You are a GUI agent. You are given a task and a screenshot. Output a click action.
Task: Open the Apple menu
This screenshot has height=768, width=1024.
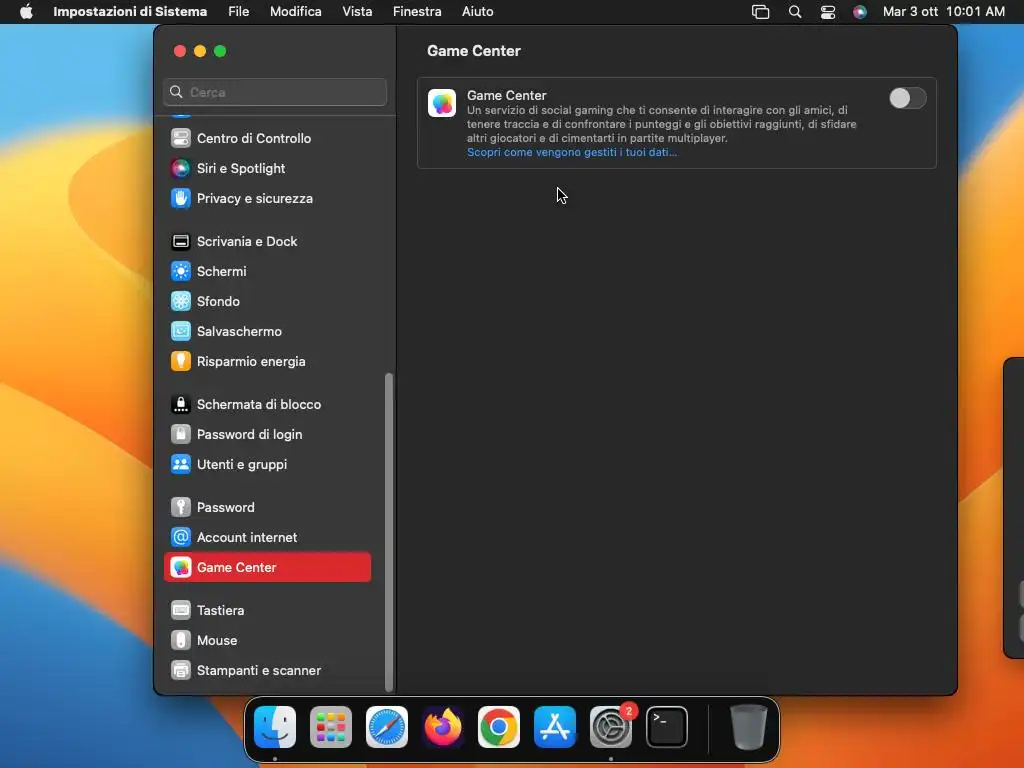pyautogui.click(x=26, y=12)
